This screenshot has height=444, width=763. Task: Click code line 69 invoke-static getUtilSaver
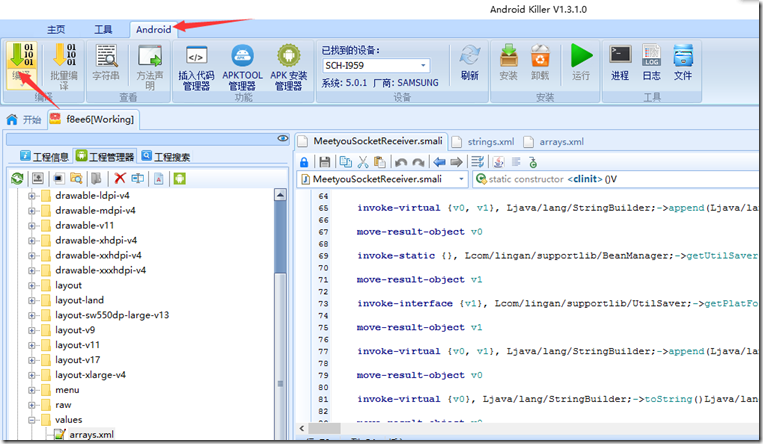pos(558,256)
